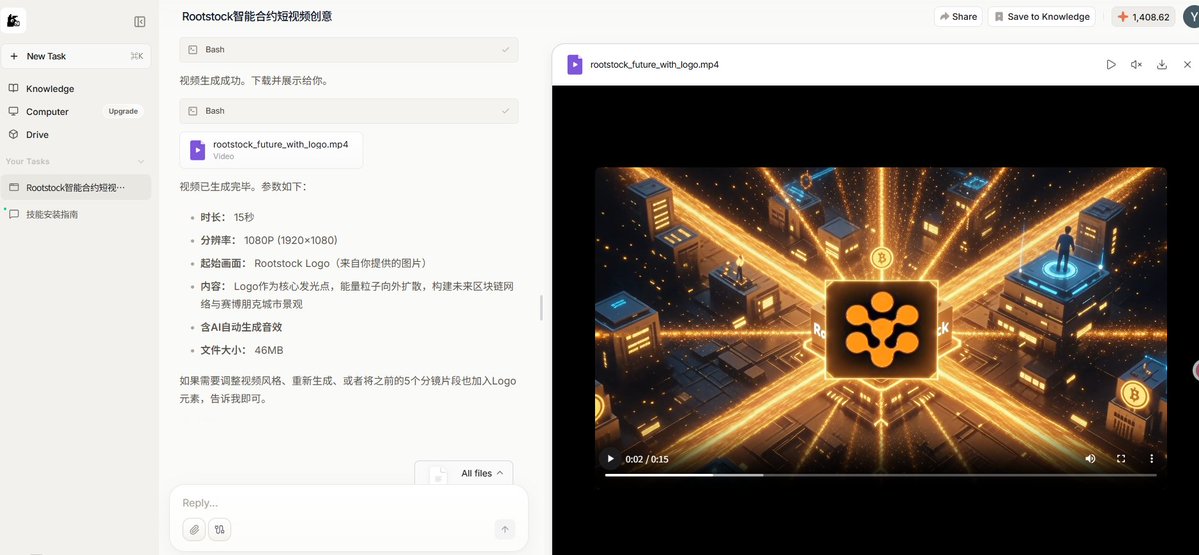Click the 0:02 / 0:15 time display
The width and height of the screenshot is (1199, 555).
(x=647, y=459)
